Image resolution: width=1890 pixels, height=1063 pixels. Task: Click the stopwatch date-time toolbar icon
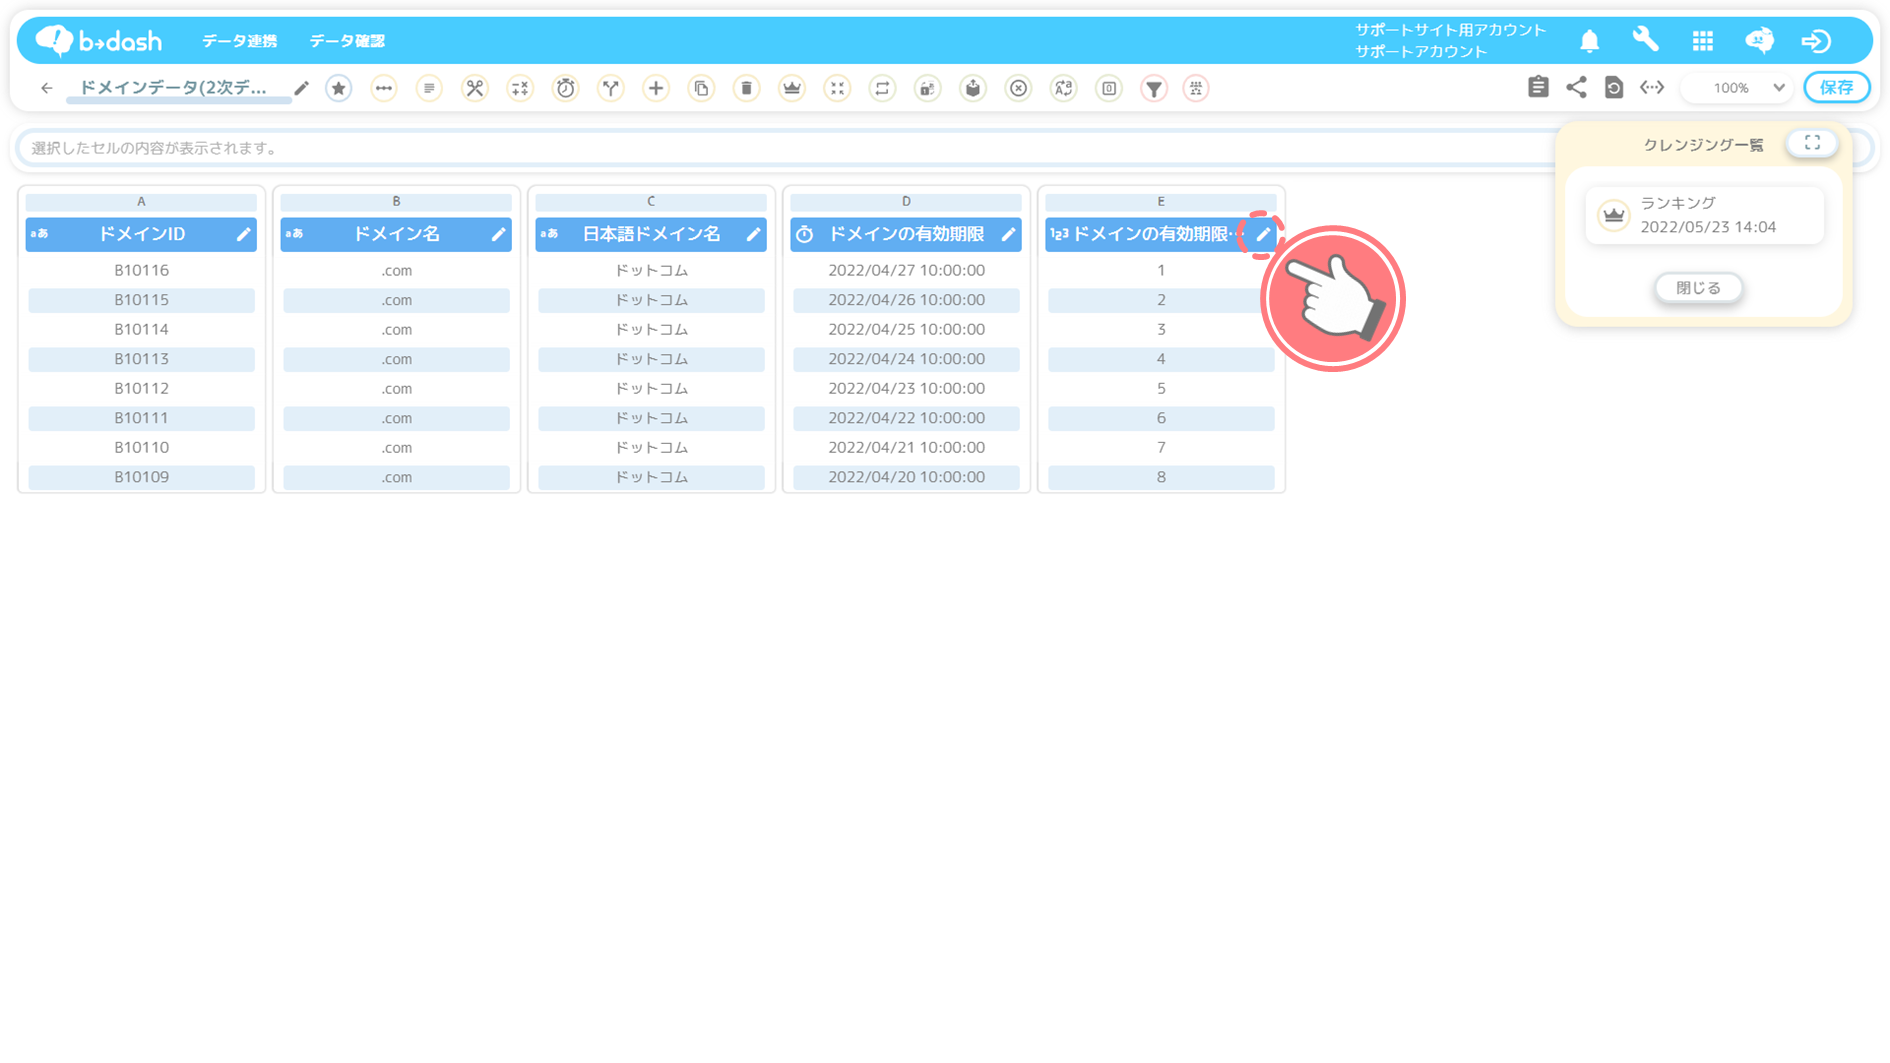tap(565, 88)
